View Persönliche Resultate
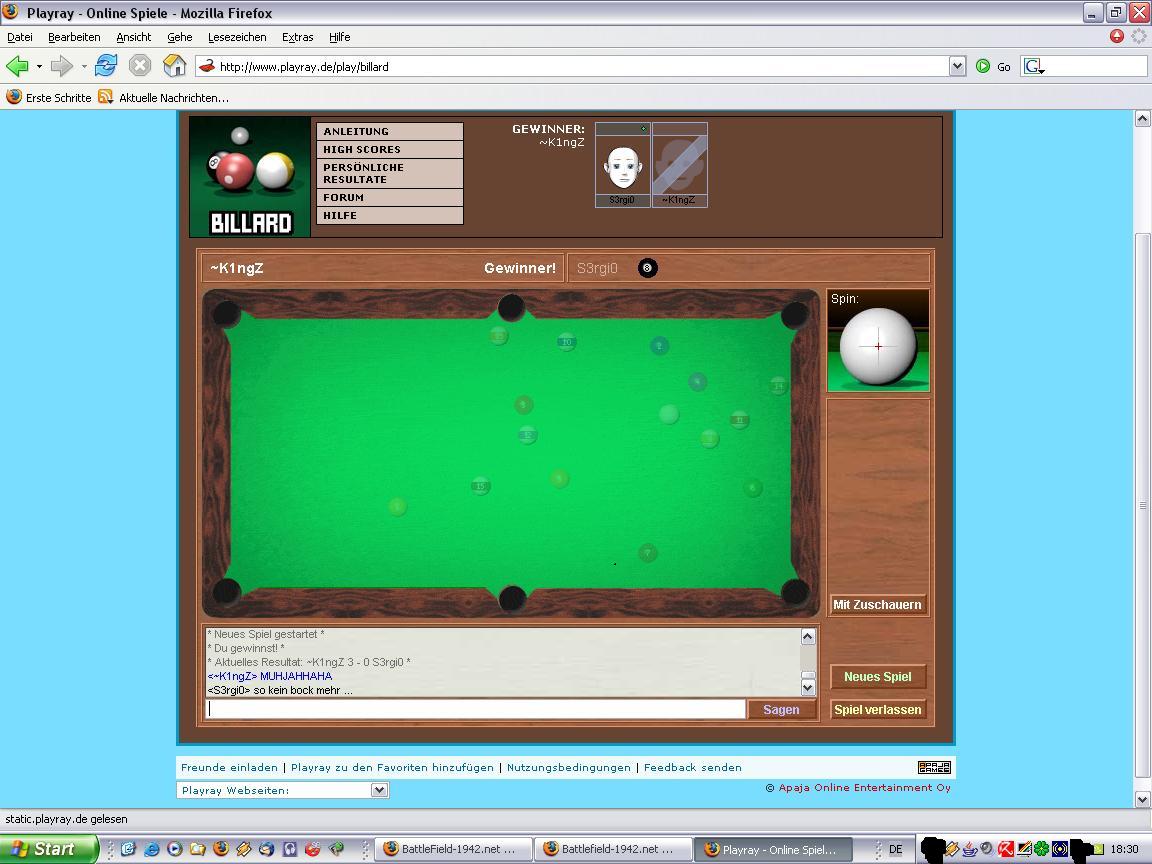Screen dimensions: 1152x864 coord(390,173)
